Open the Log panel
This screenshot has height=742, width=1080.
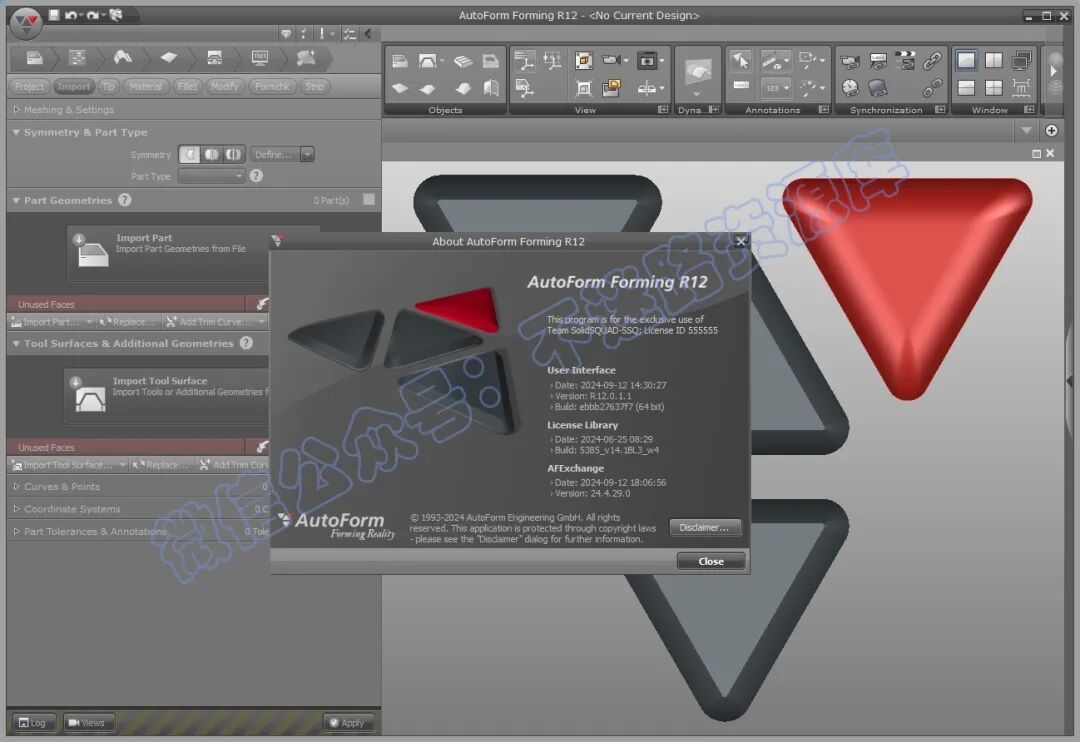tap(32, 723)
